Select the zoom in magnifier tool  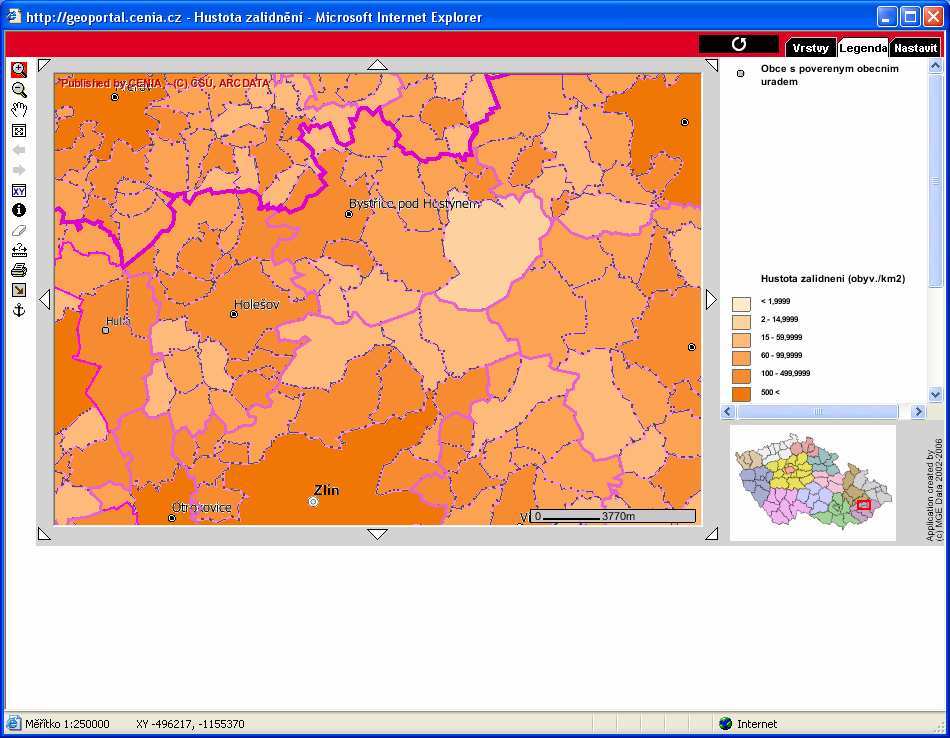pyautogui.click(x=19, y=70)
